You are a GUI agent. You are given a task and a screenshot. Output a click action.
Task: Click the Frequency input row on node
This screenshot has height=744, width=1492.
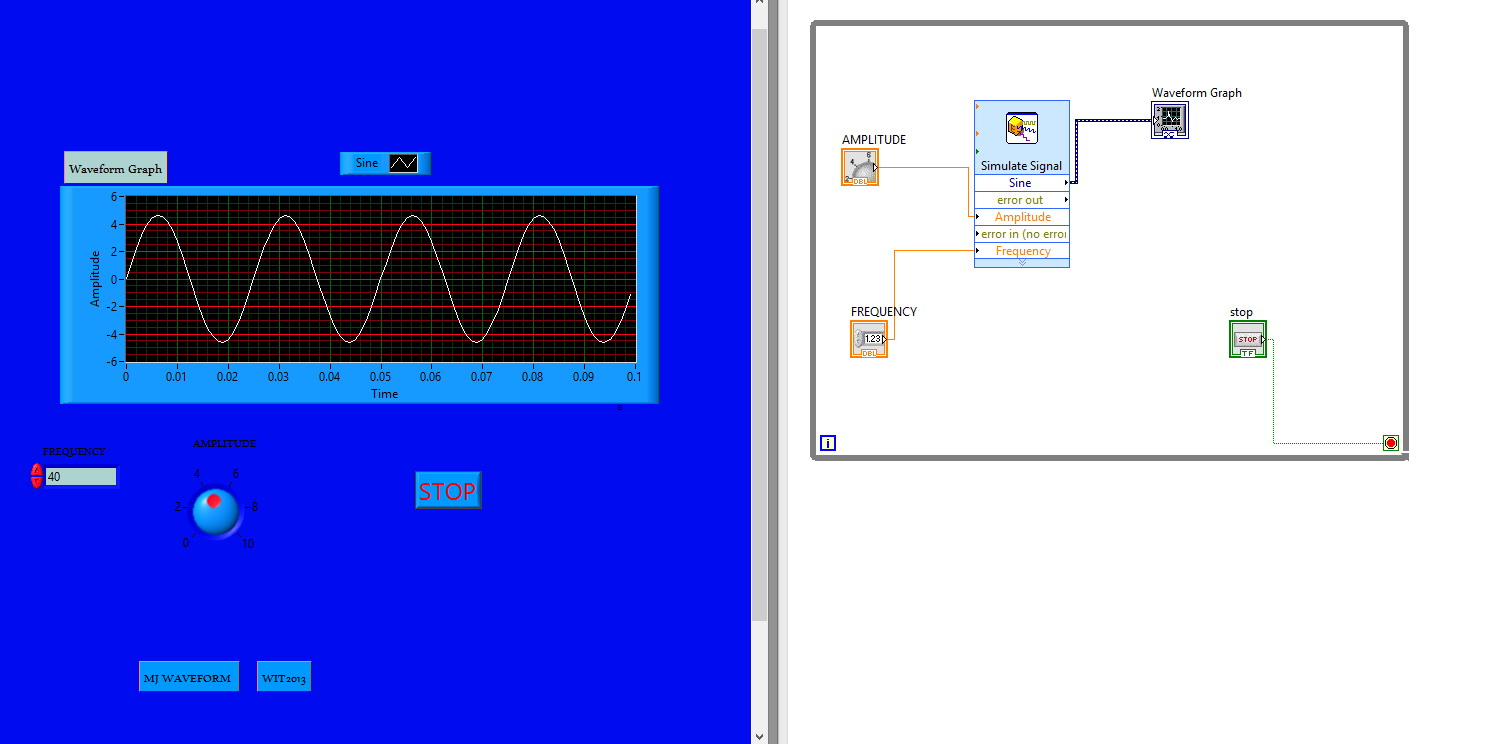tap(1021, 251)
